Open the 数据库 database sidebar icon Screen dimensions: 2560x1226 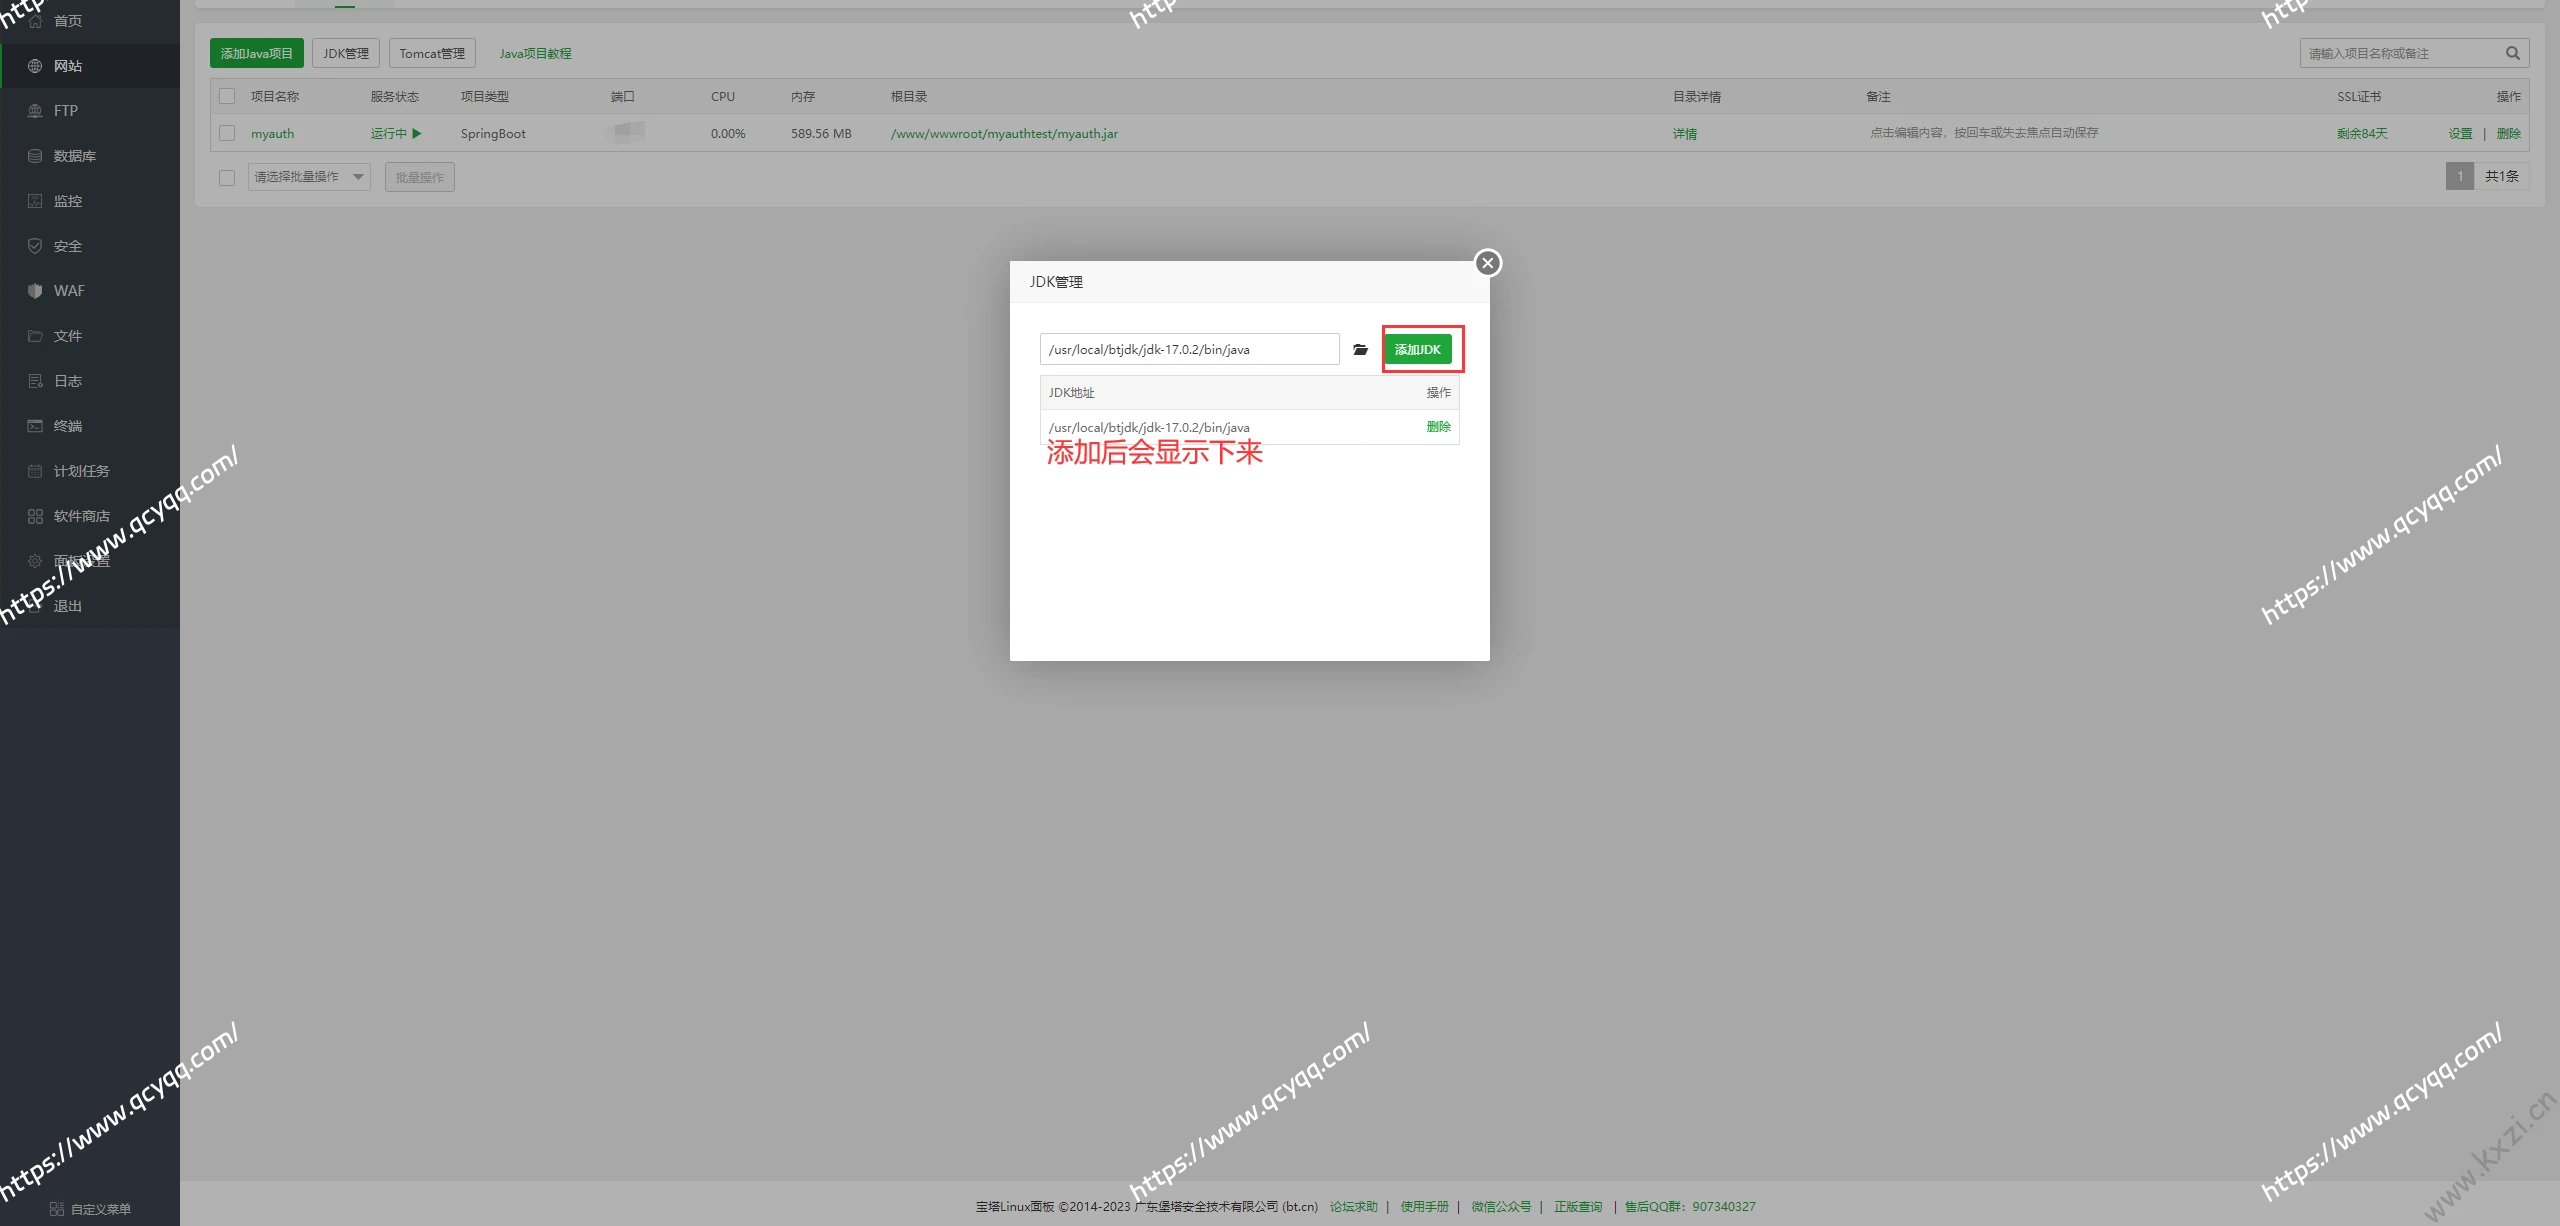click(x=35, y=156)
